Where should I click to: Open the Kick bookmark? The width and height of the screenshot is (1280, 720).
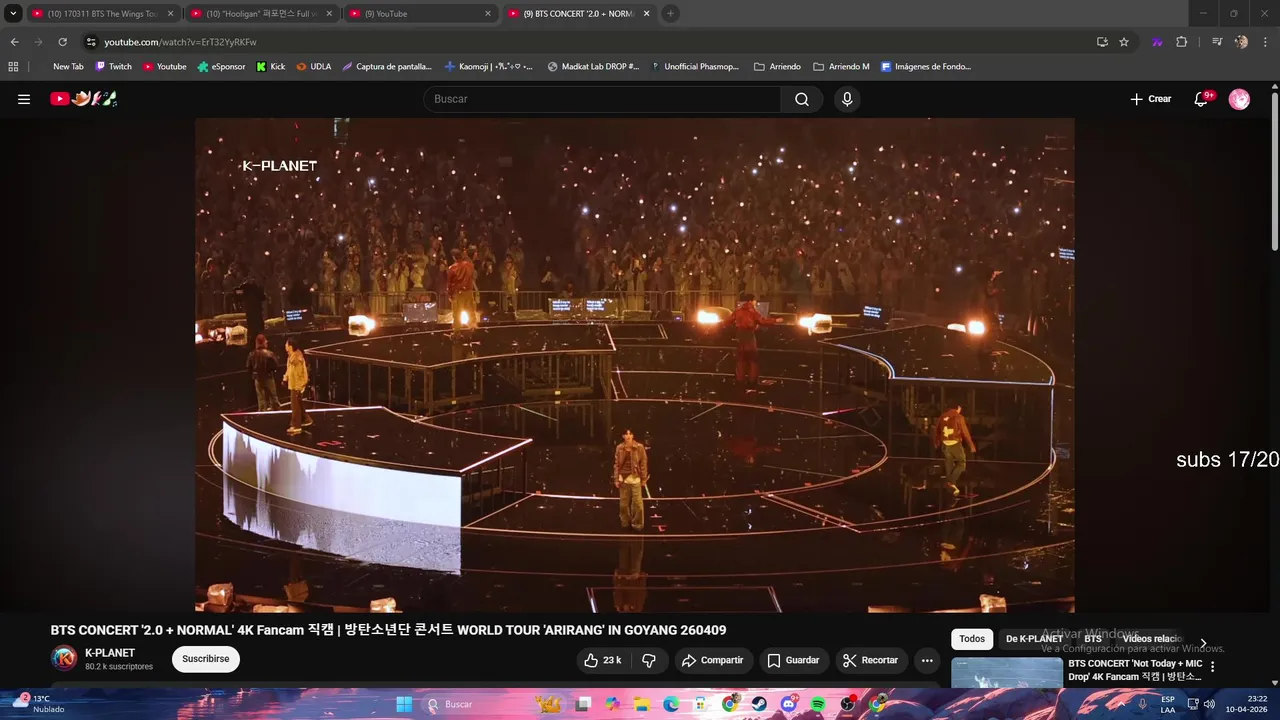click(x=271, y=67)
